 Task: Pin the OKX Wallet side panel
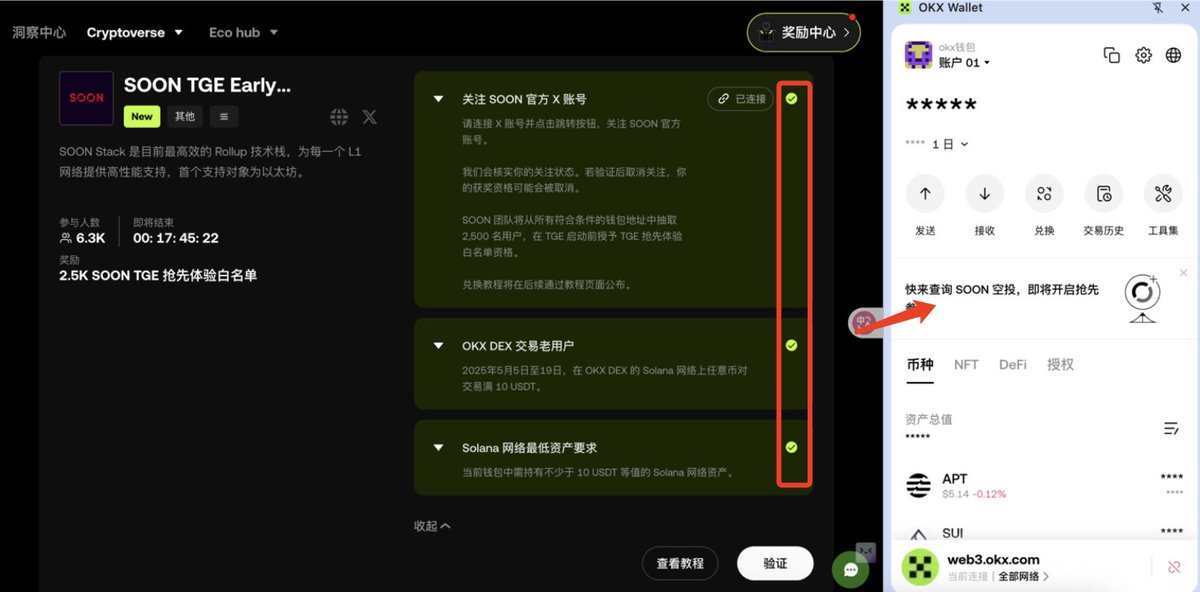tap(1158, 8)
